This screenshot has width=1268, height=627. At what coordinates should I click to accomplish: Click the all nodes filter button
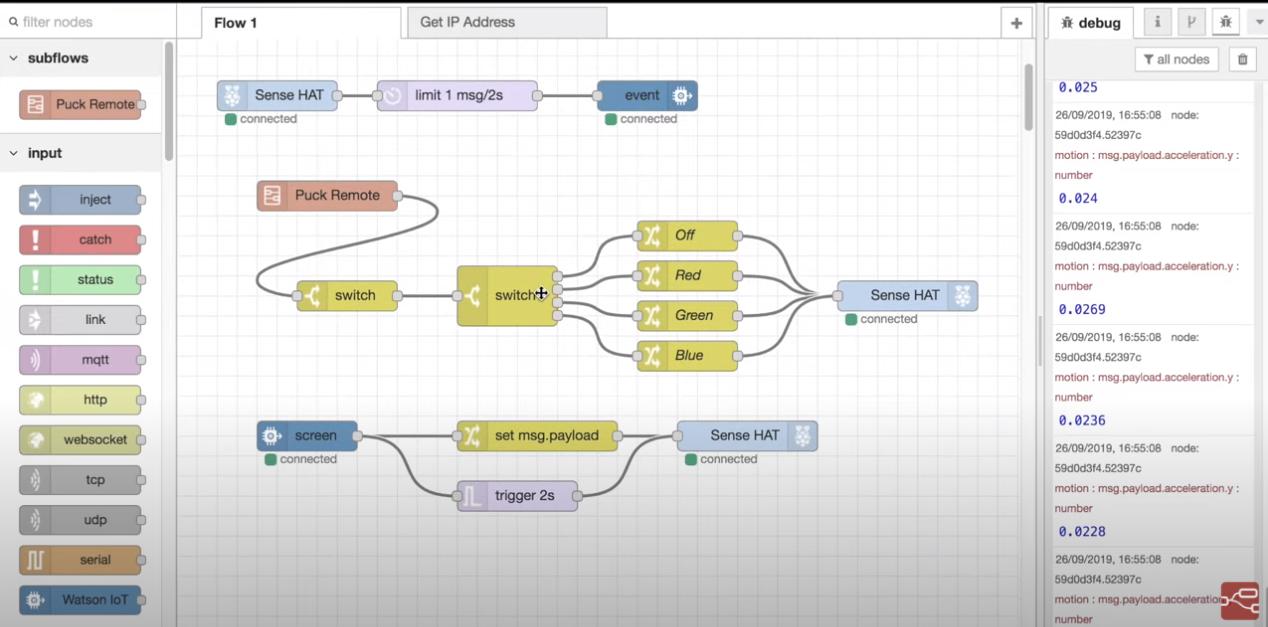1176,59
